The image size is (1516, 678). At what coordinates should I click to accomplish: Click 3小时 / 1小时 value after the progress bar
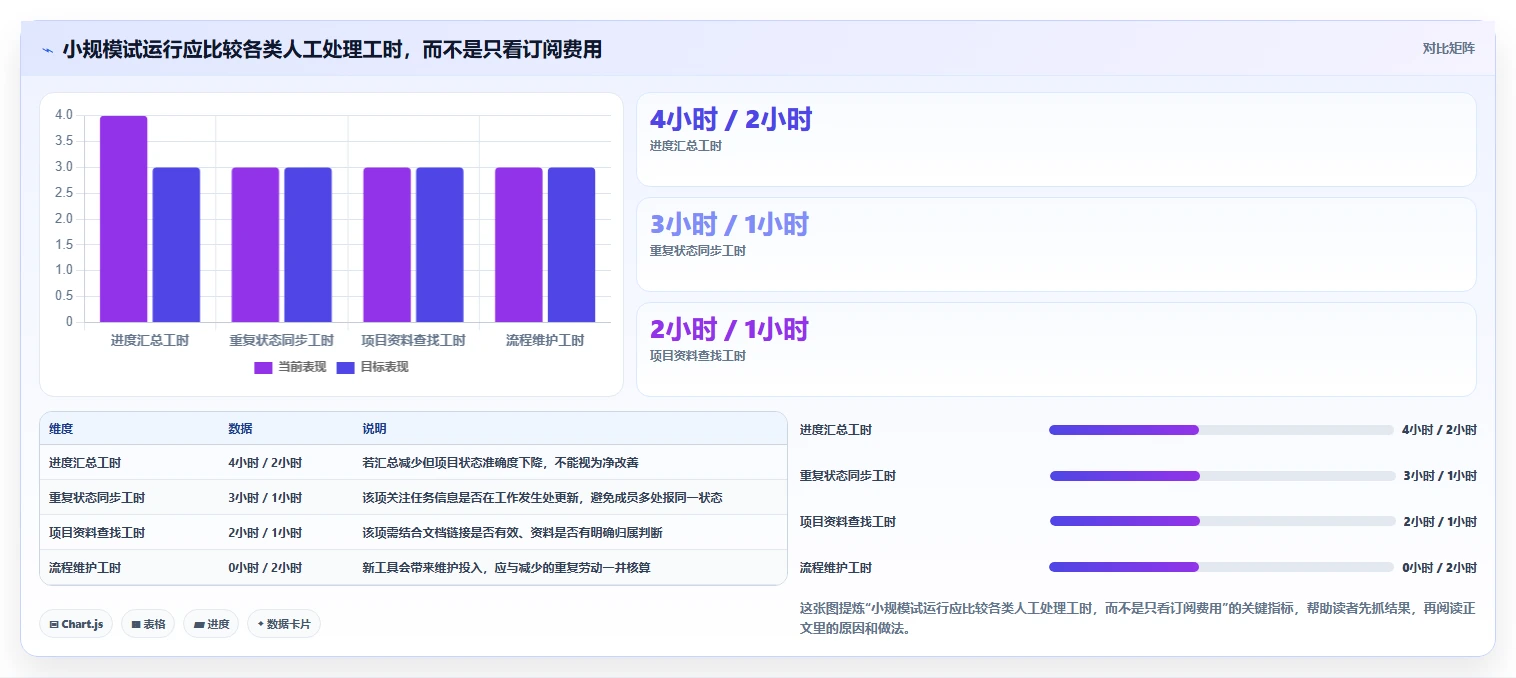pyautogui.click(x=1439, y=476)
